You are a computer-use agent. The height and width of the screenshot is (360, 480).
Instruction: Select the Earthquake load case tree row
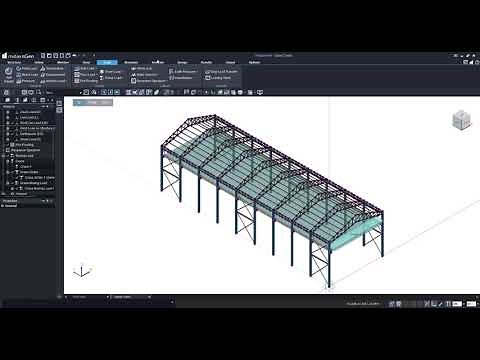point(31,134)
